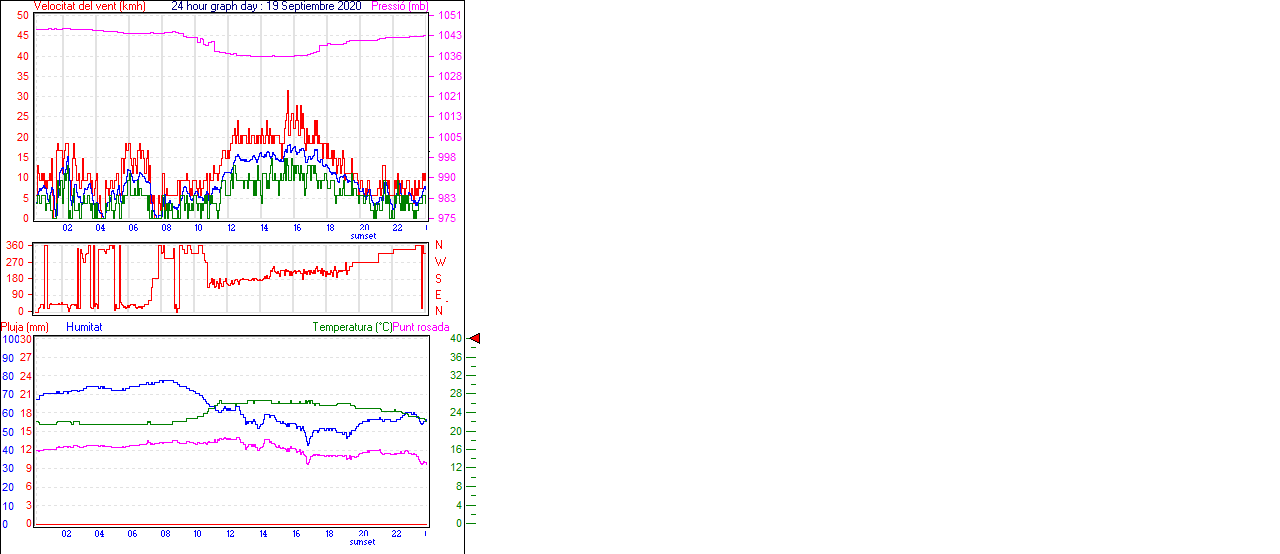Click the 'Pluja (mm)' legend label
1280x554 pixels.
(x=25, y=327)
